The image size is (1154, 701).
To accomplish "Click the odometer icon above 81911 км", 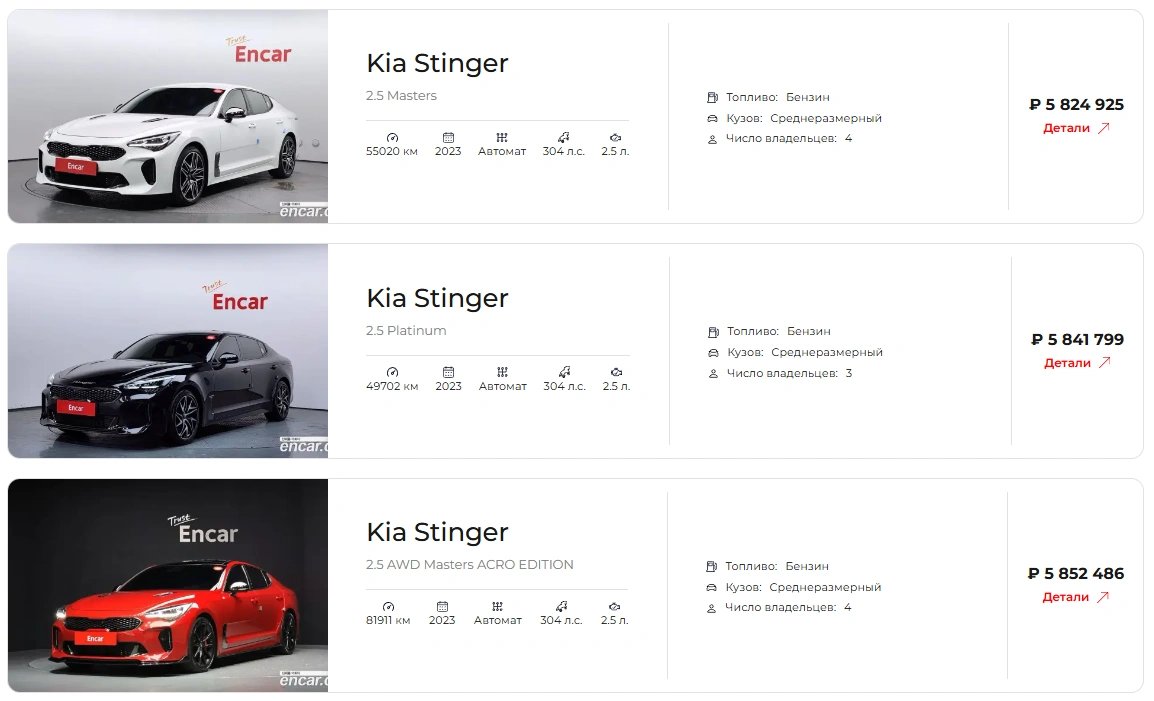I will 389,607.
